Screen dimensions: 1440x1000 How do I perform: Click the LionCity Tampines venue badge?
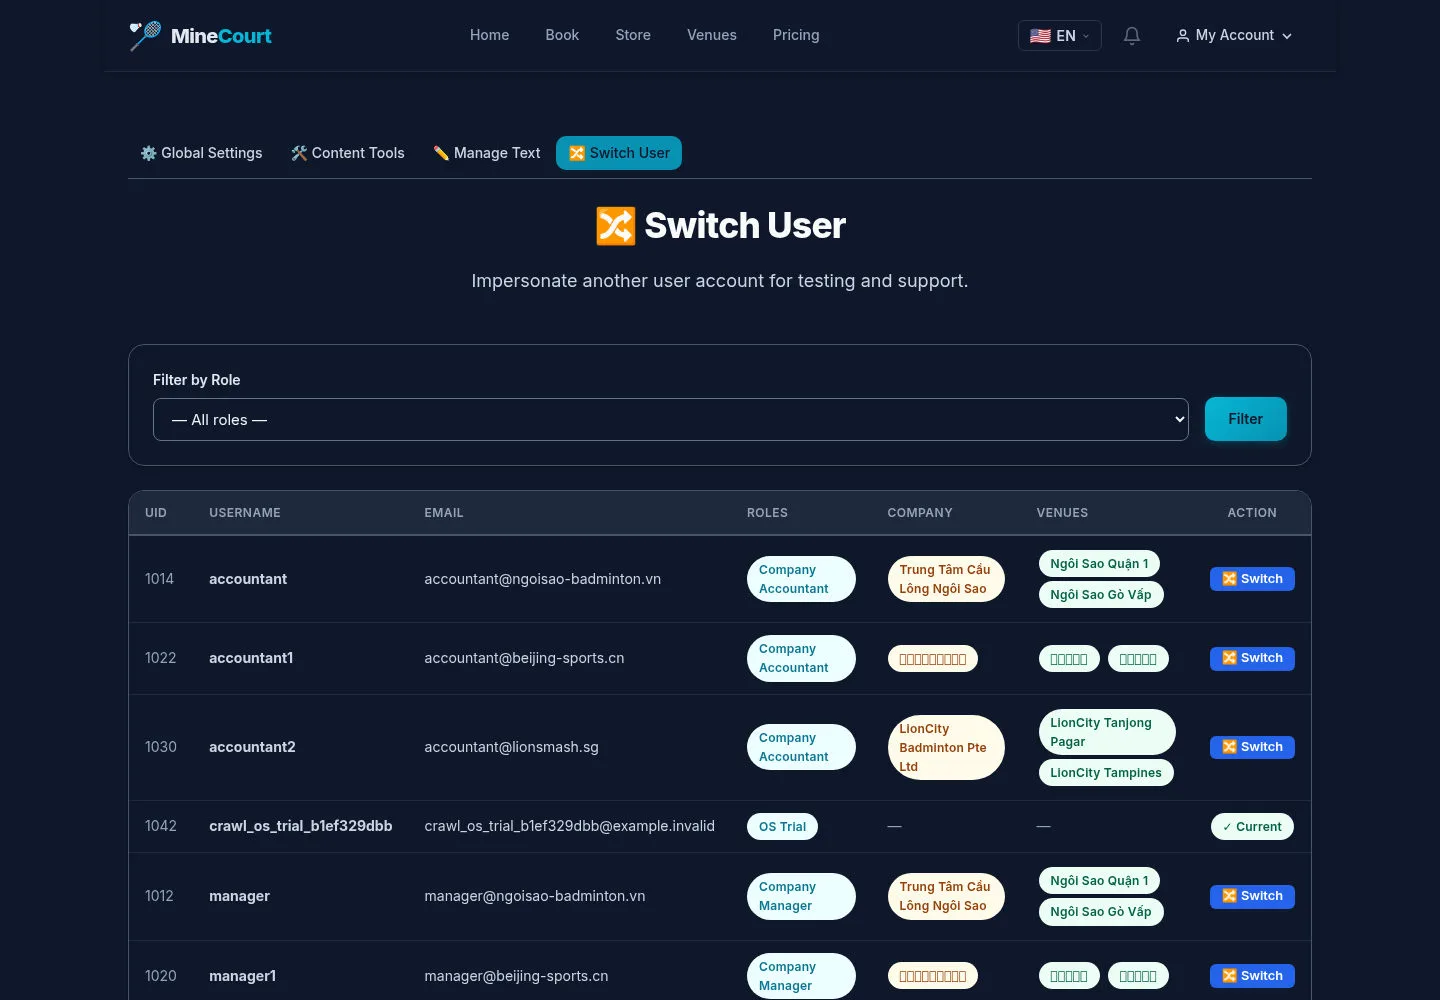tap(1106, 773)
